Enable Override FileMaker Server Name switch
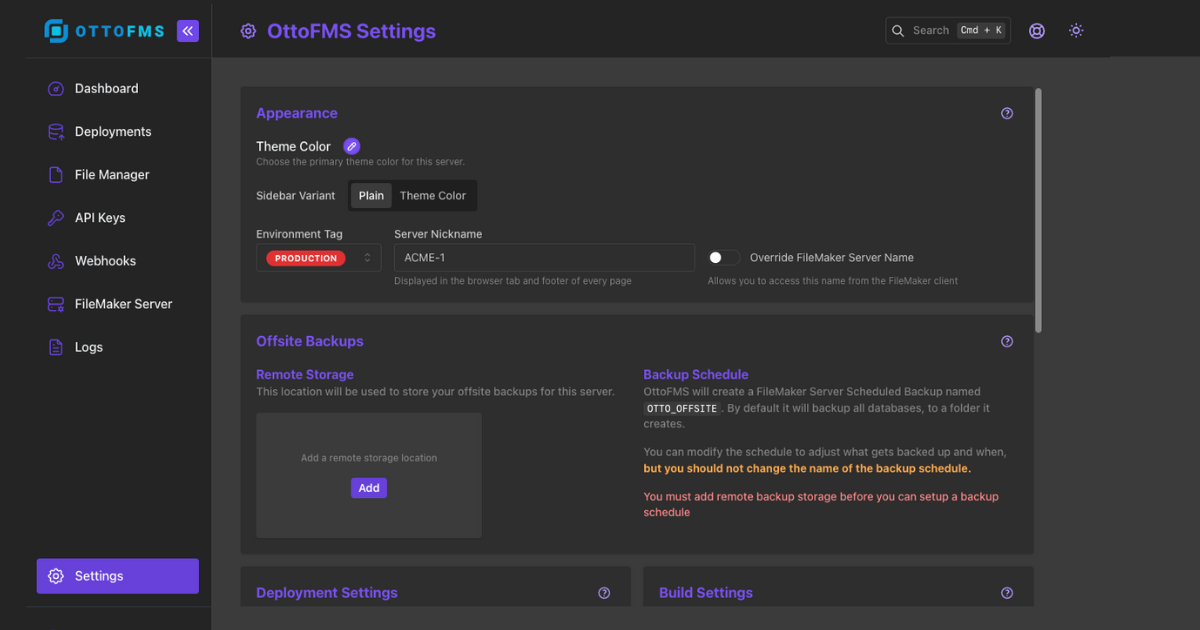The height and width of the screenshot is (630, 1200). point(724,258)
